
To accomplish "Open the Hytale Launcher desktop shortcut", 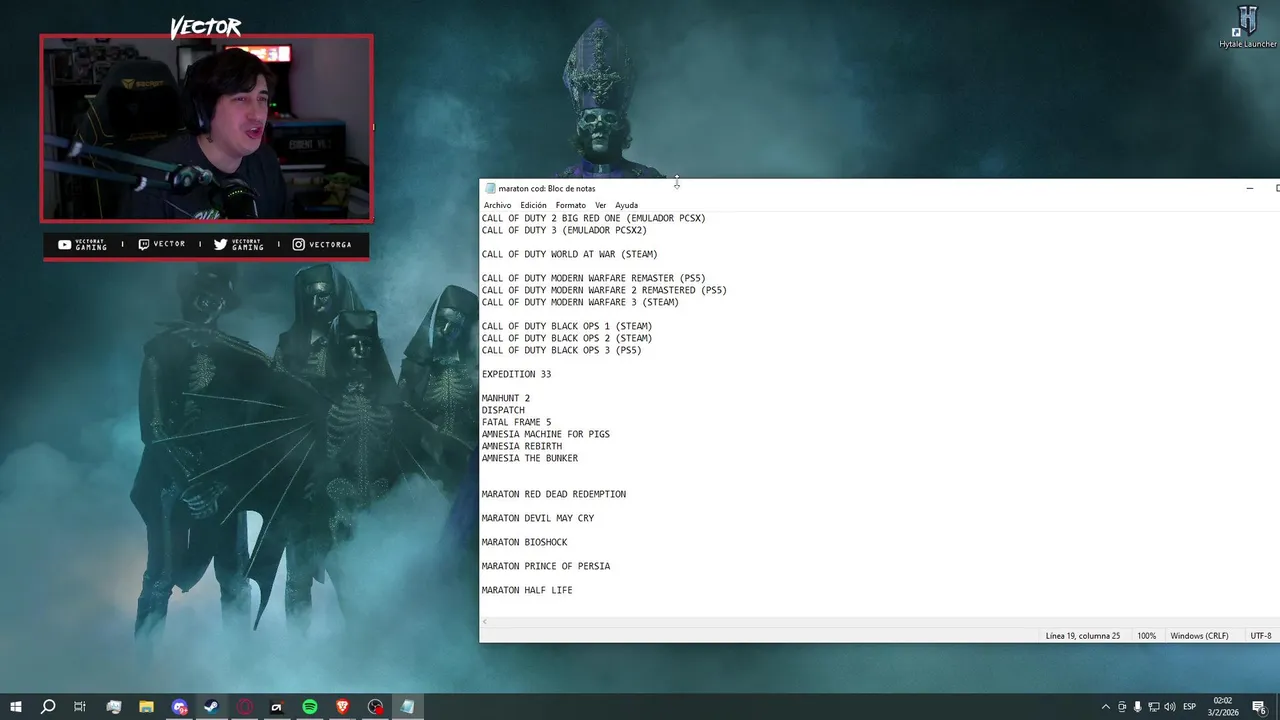I will (1247, 27).
